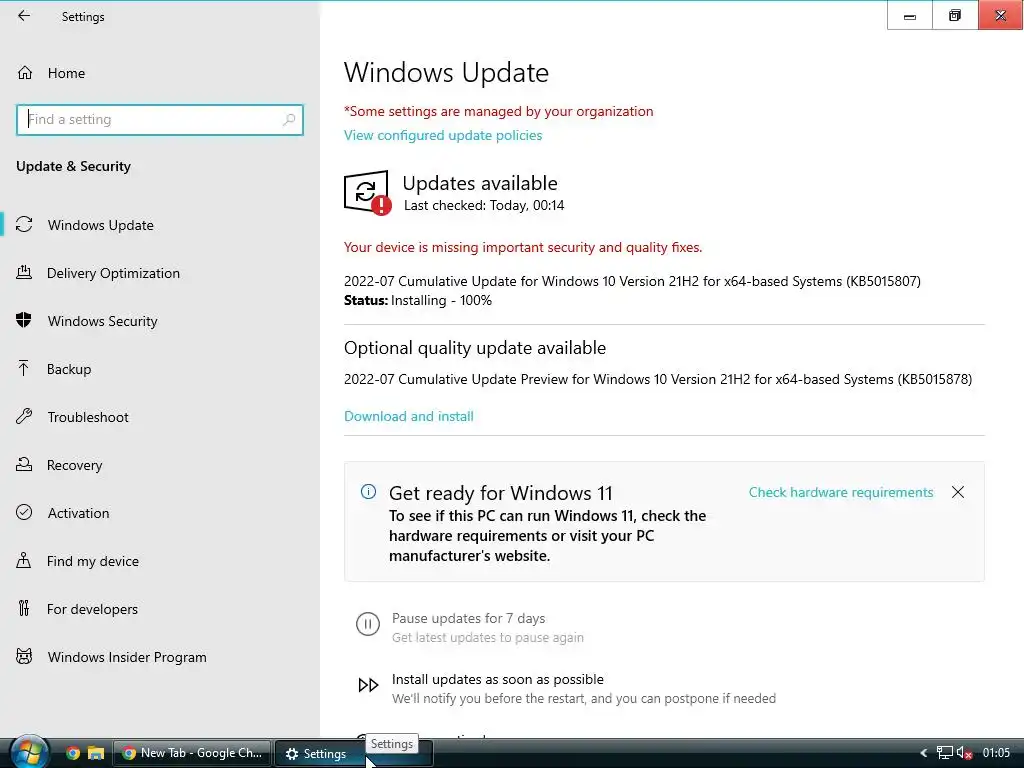Click the KB5015807 cumulative update text

(632, 281)
